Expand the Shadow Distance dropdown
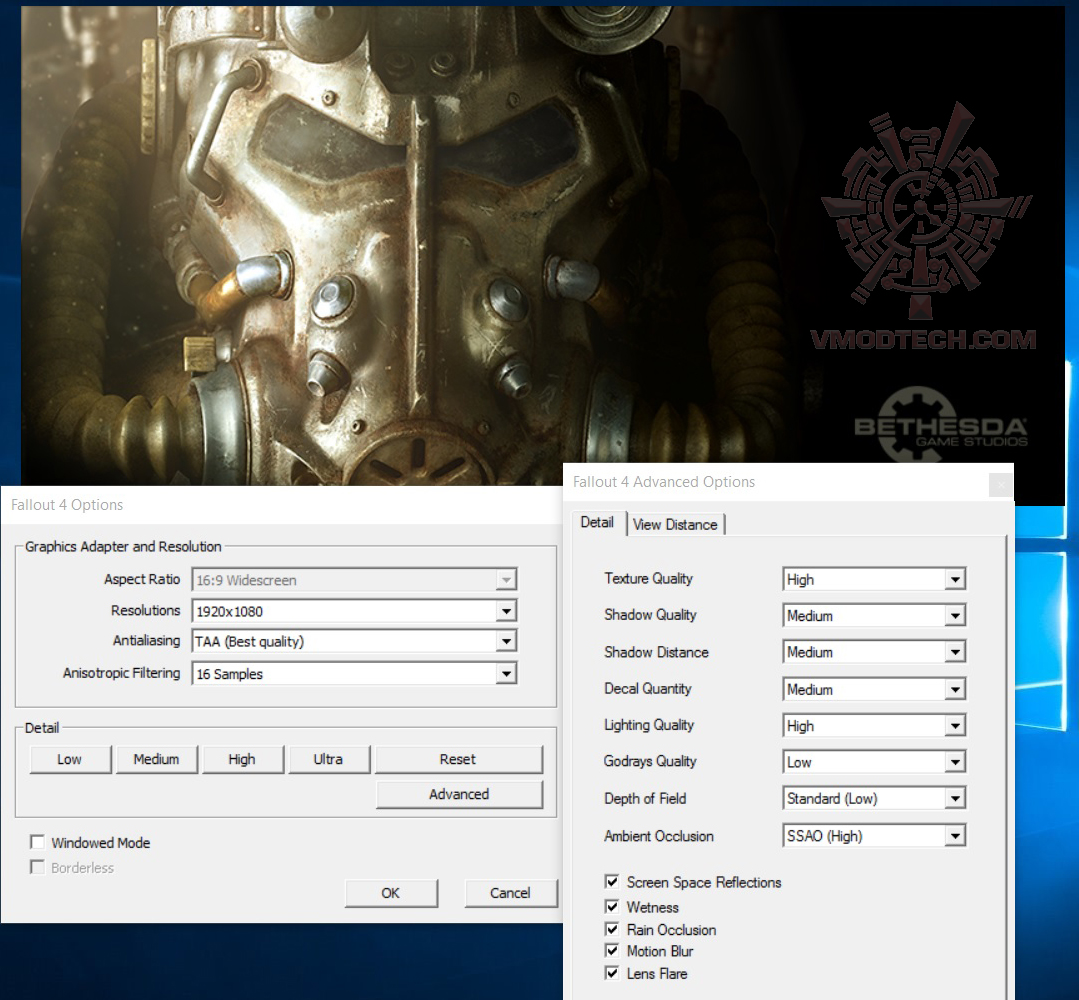The width and height of the screenshot is (1079, 1000). click(x=874, y=652)
